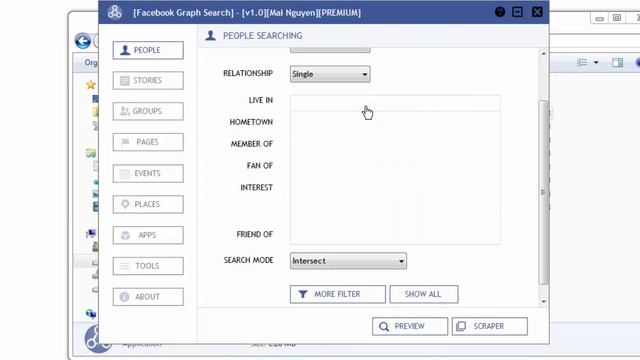Click the Scraper button
The width and height of the screenshot is (640, 360).
489,327
